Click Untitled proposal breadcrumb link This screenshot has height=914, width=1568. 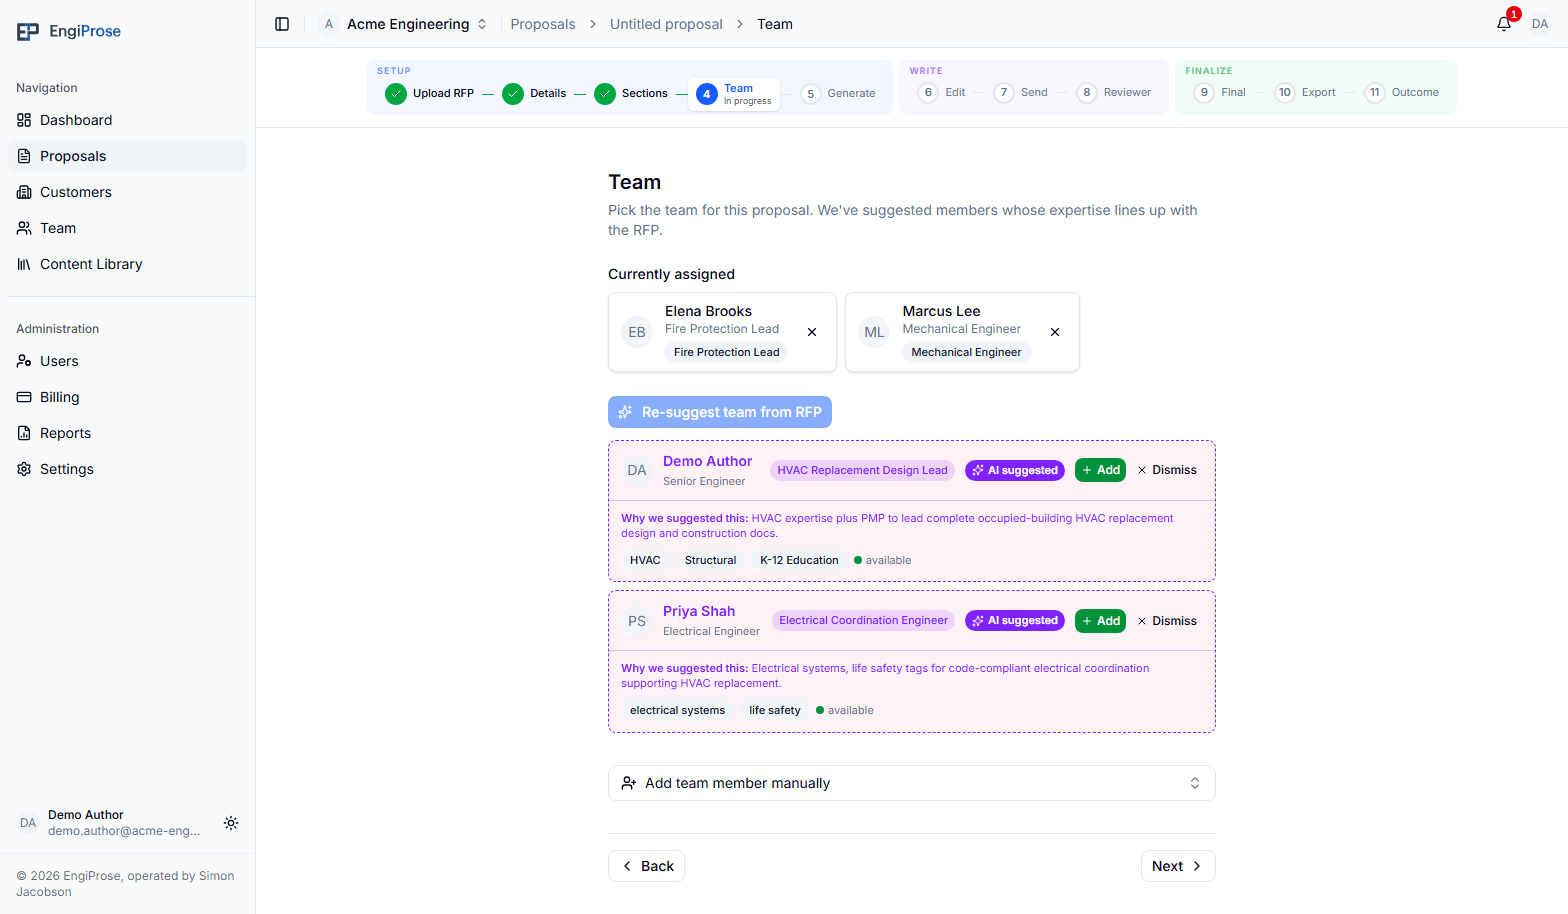pyautogui.click(x=666, y=24)
